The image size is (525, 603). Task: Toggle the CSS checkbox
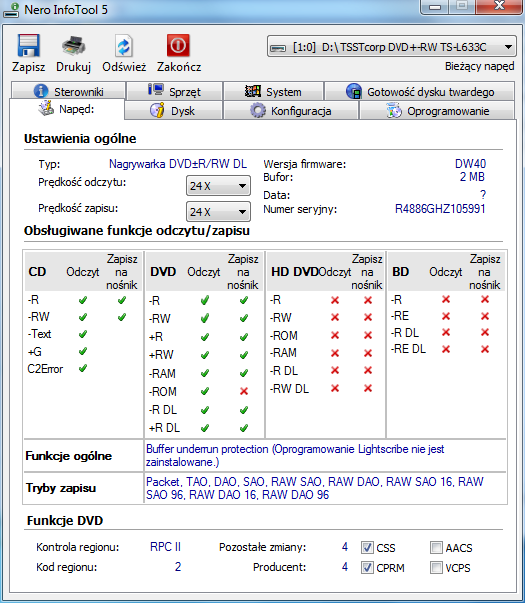(x=367, y=547)
